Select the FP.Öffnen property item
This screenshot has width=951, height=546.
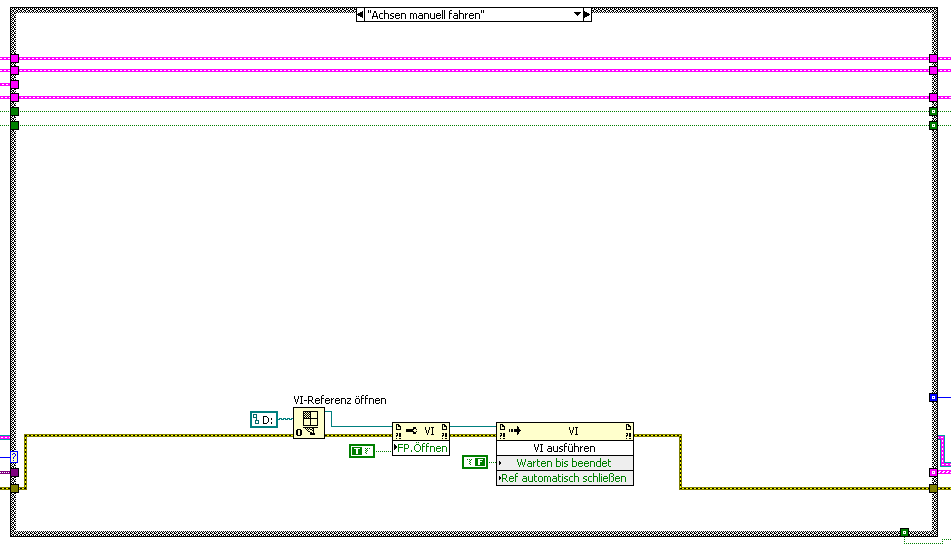click(421, 448)
